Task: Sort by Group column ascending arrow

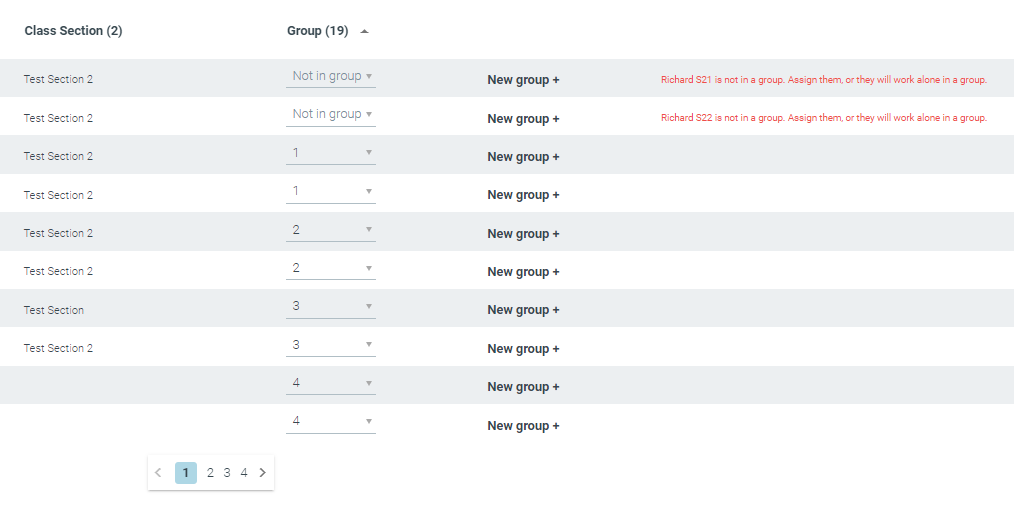Action: tap(364, 31)
